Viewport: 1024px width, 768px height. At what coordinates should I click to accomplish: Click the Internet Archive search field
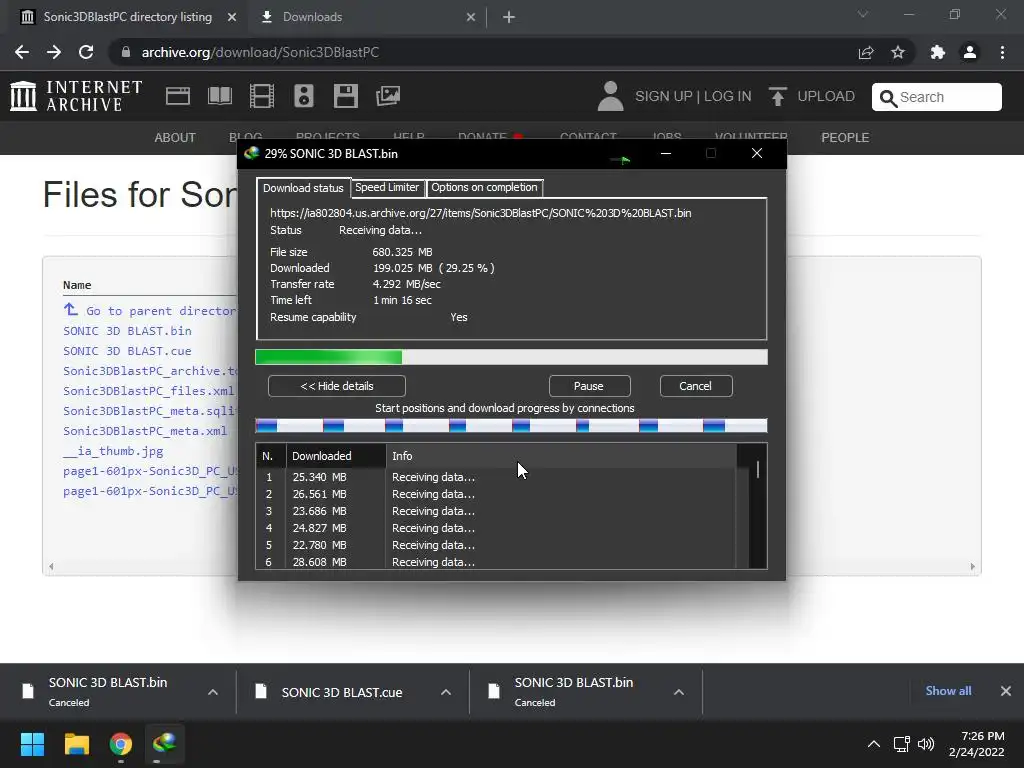pyautogui.click(x=936, y=97)
